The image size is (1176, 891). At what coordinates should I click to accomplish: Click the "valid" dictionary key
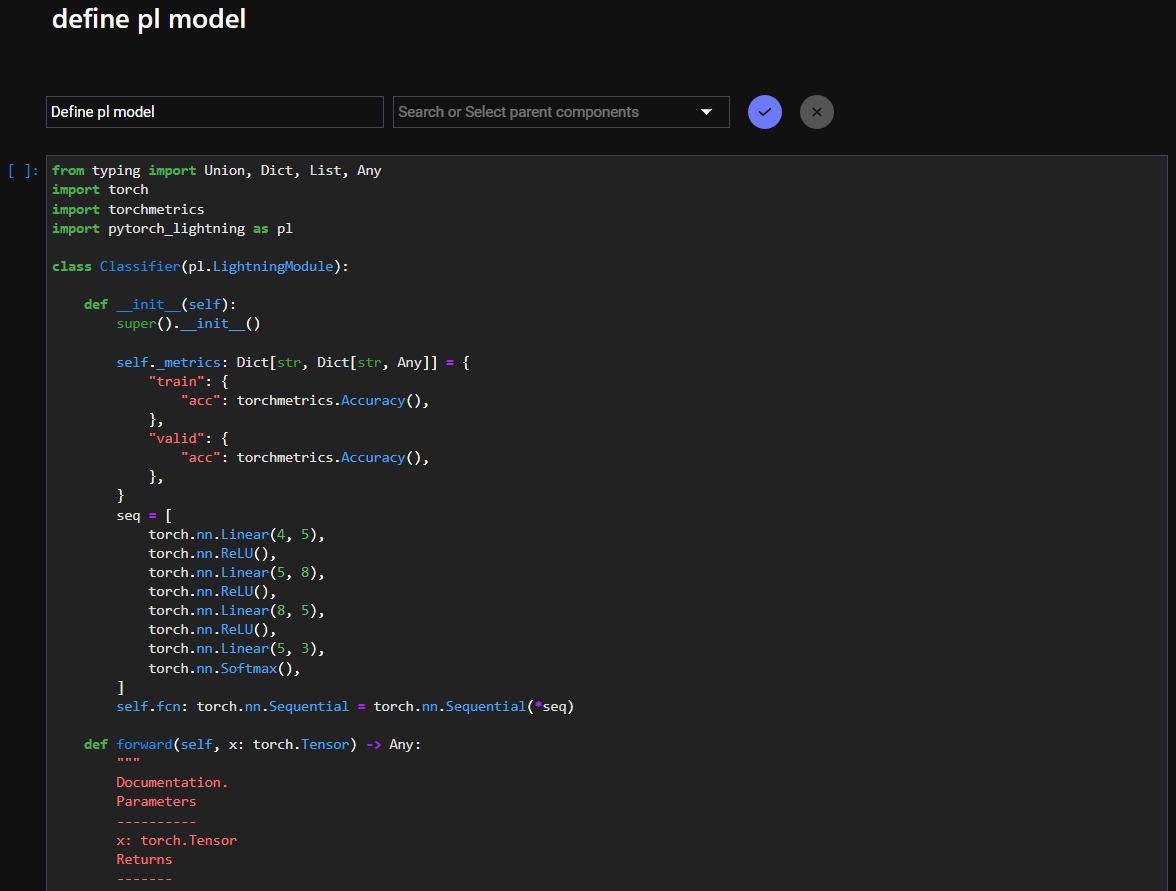[x=176, y=438]
